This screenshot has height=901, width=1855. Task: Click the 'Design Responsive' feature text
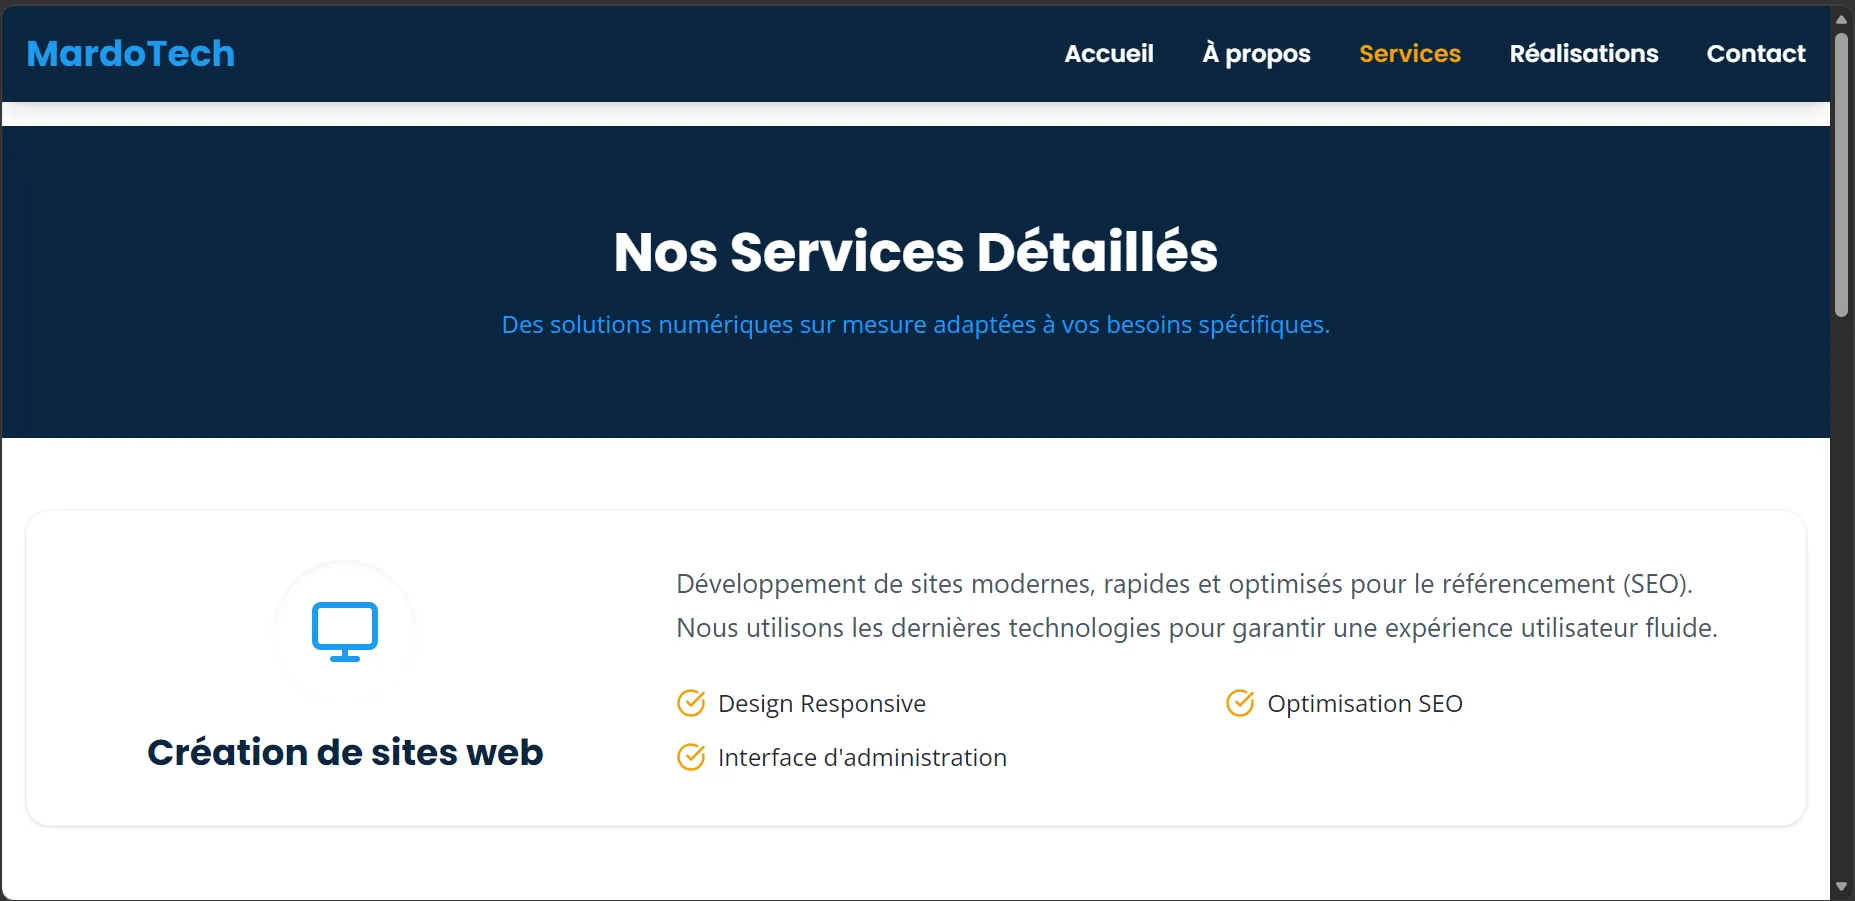pos(822,704)
